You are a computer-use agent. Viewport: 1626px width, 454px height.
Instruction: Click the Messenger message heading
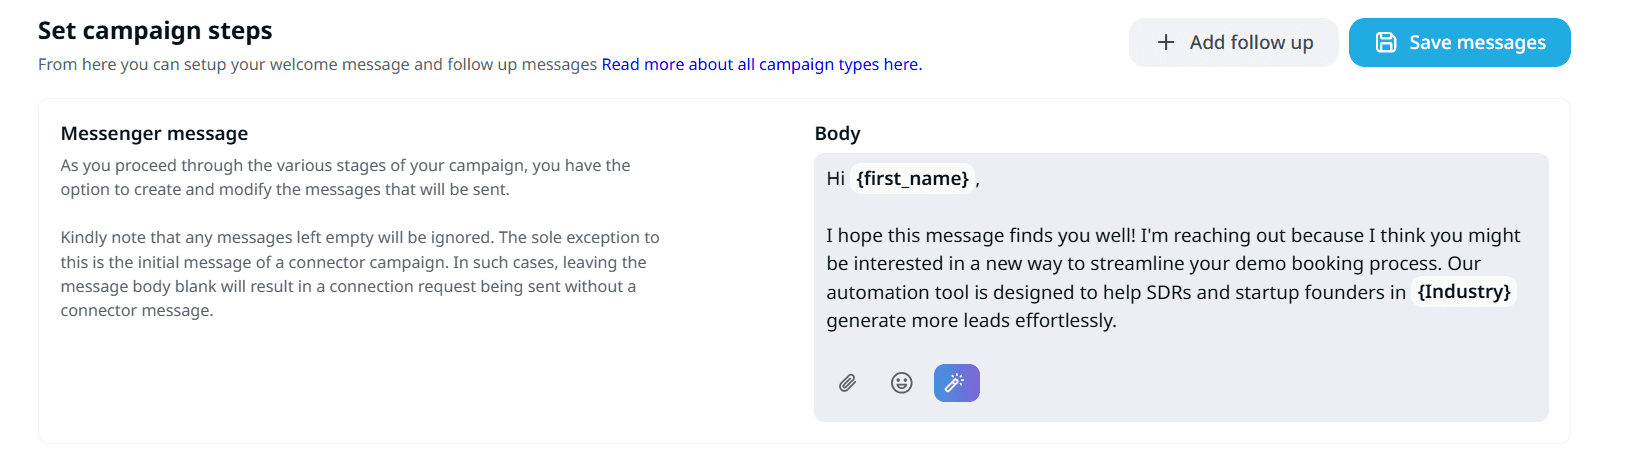coord(154,134)
